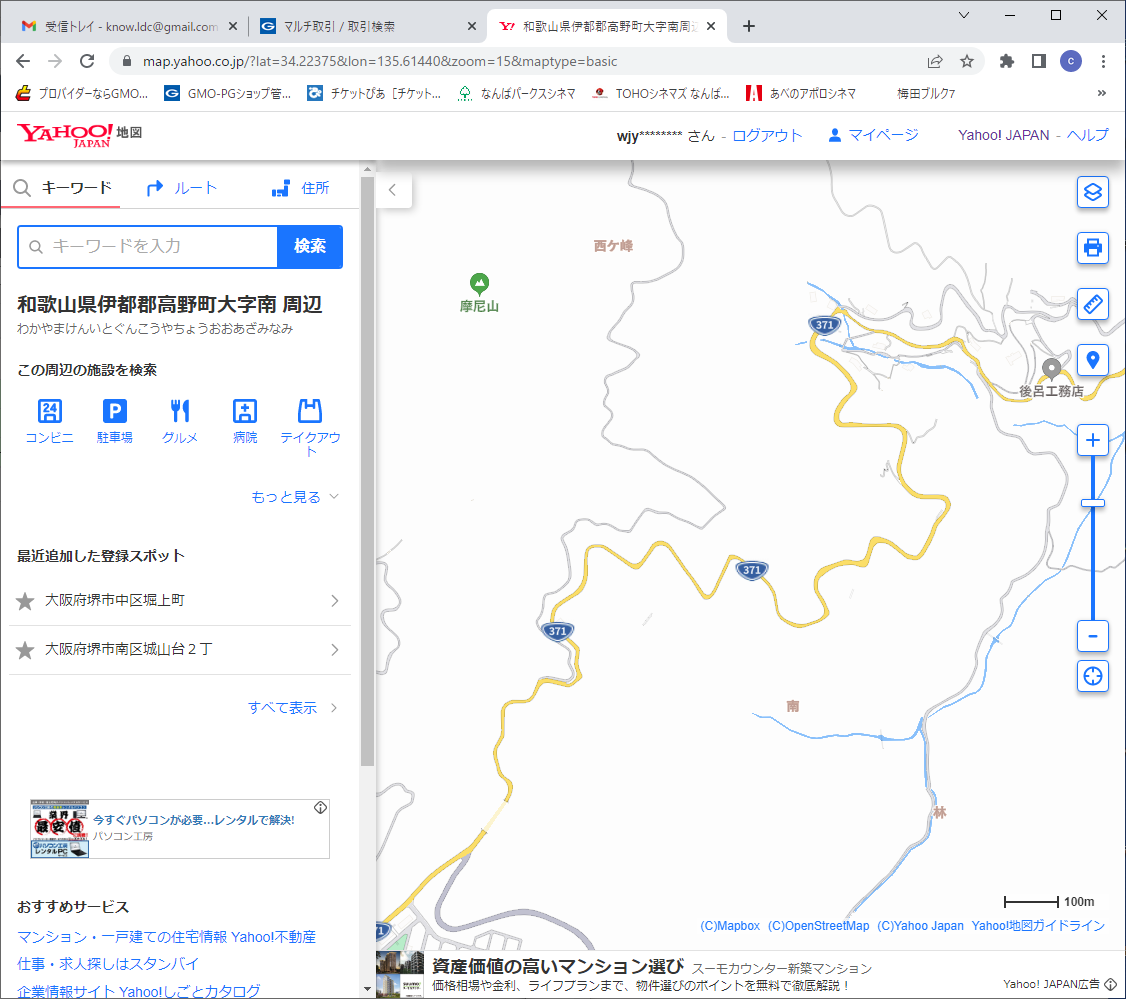This screenshot has height=999, width=1126.
Task: Click the map zoom slider handle
Action: coord(1092,503)
